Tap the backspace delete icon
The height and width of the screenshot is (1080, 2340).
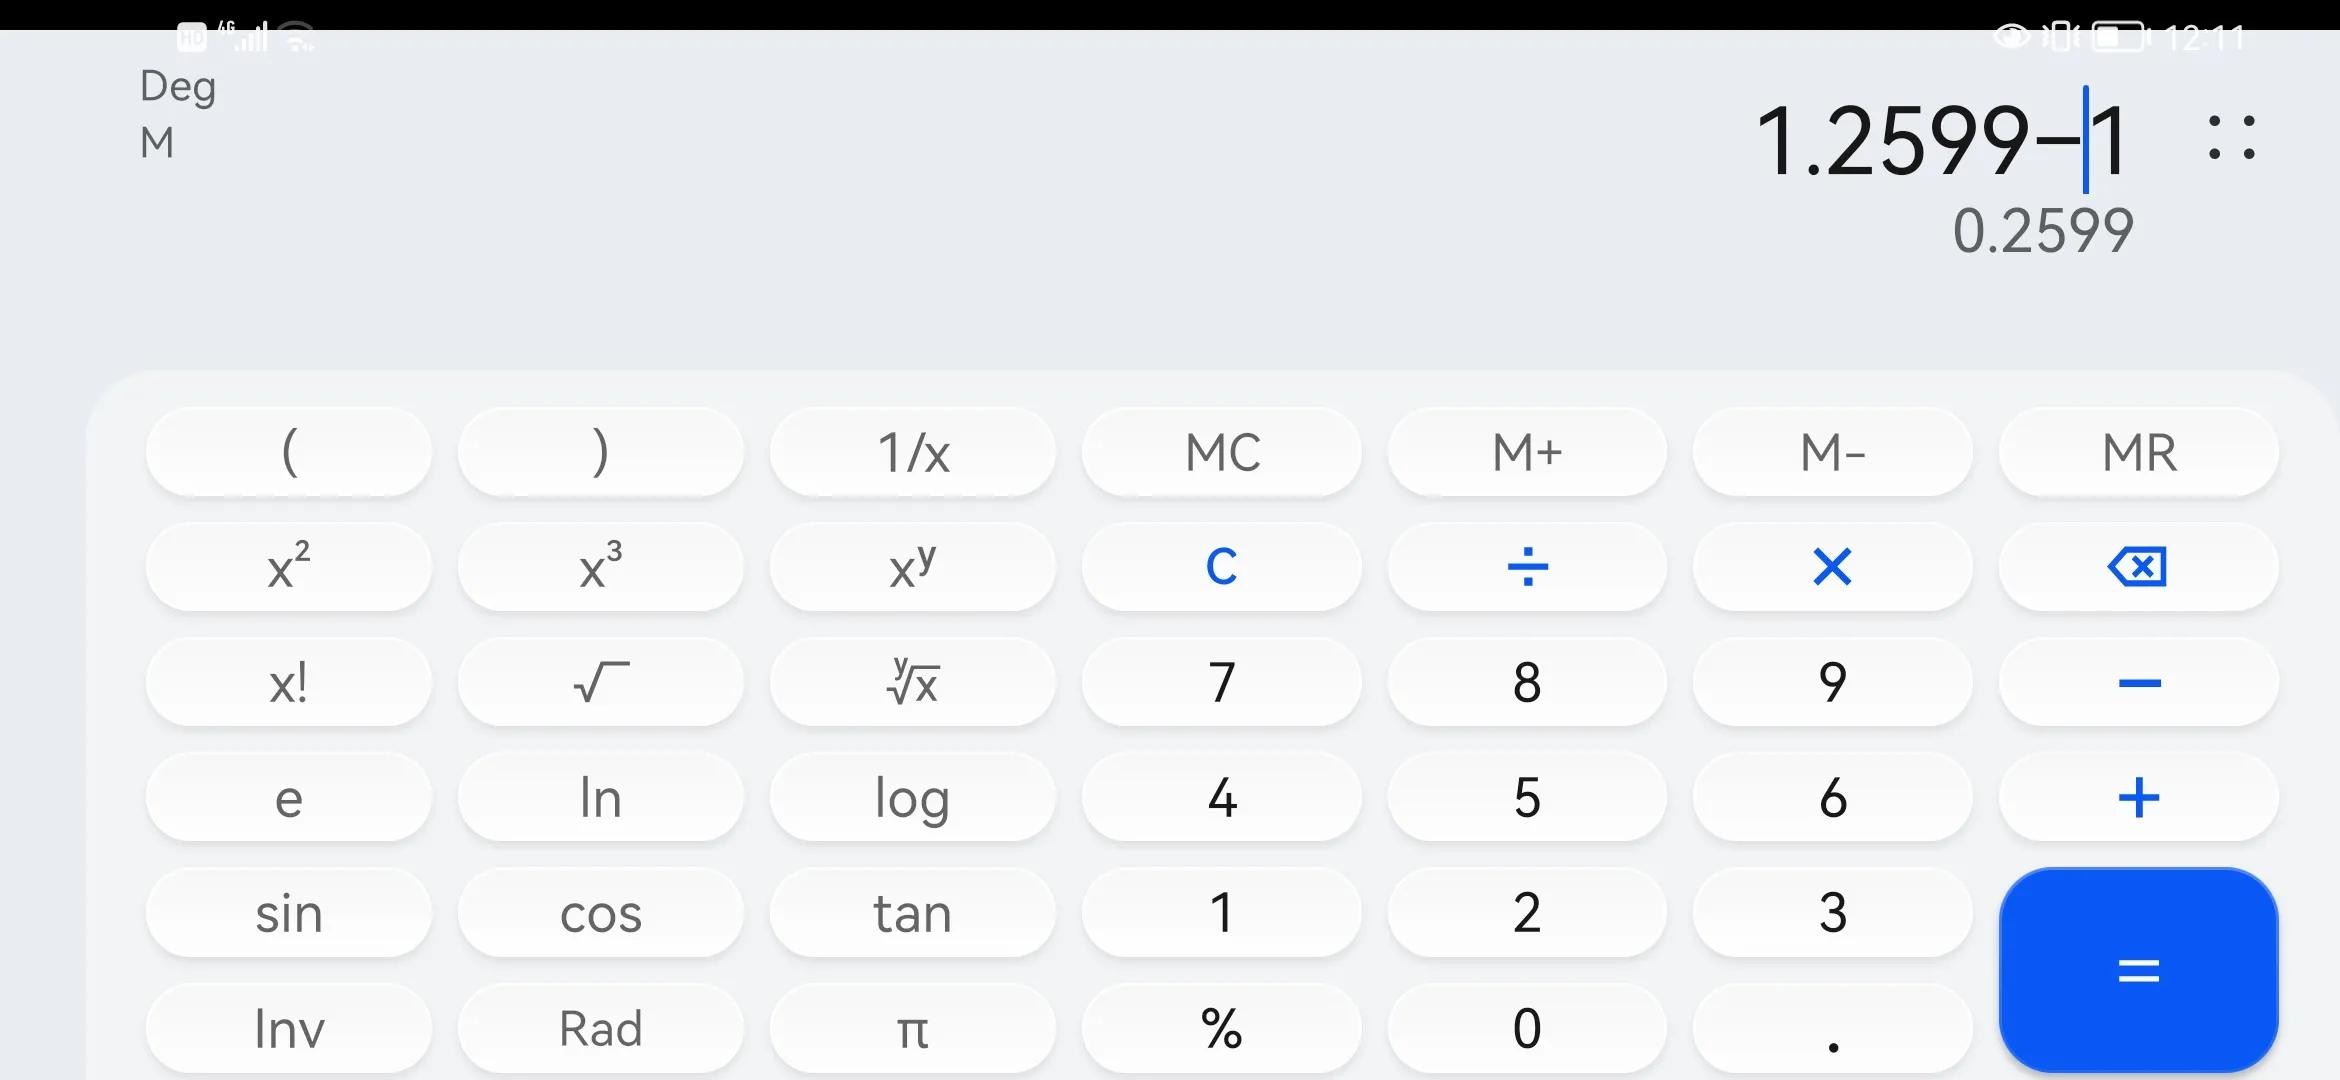click(2137, 567)
